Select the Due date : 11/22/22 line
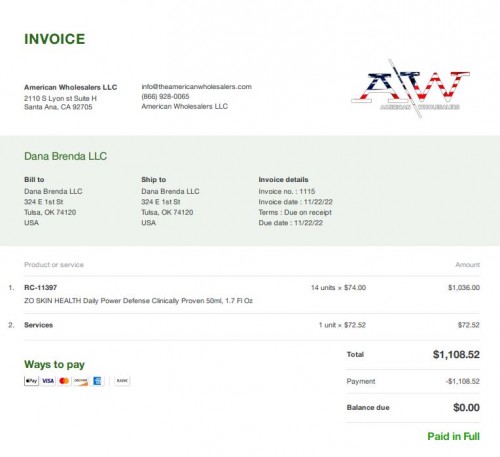Screen dimensions: 500x457 [290, 223]
